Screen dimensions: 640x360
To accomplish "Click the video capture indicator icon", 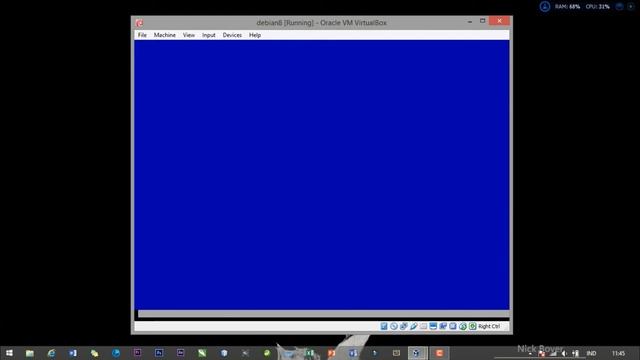I will 443,326.
